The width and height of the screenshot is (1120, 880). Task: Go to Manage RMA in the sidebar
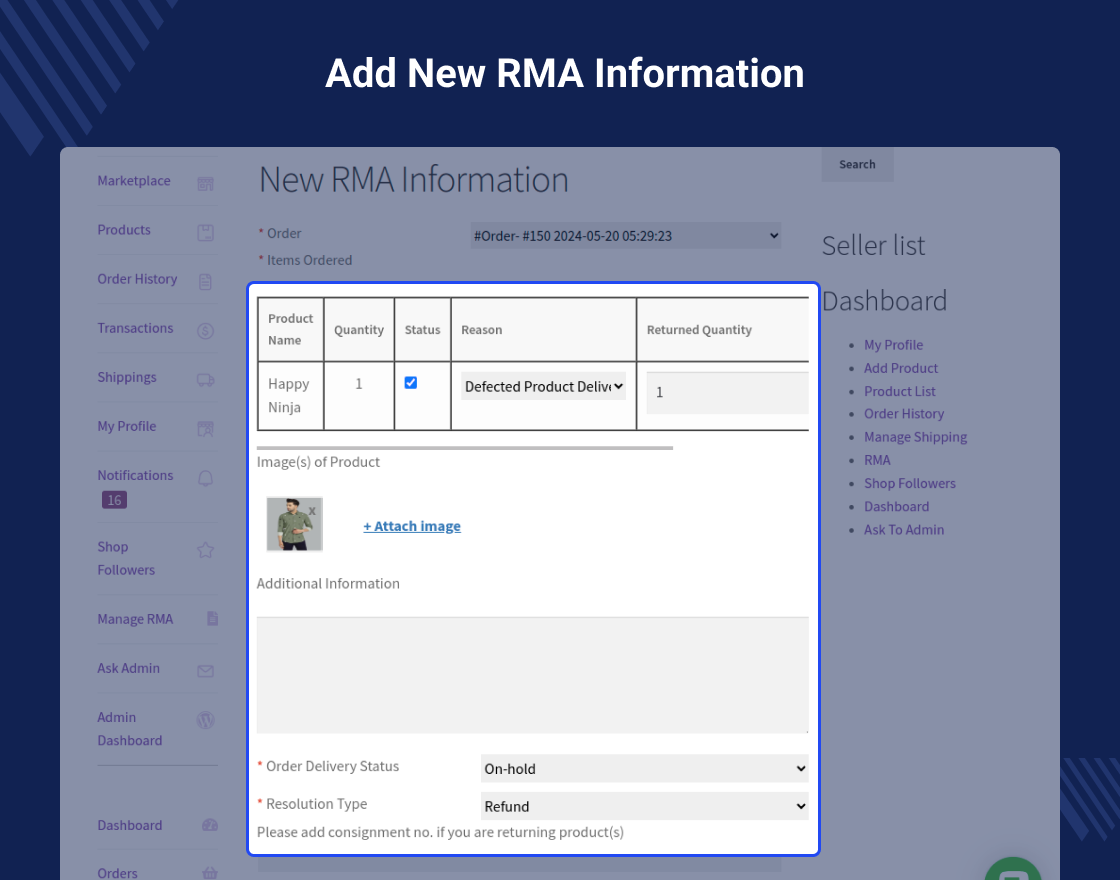(135, 618)
